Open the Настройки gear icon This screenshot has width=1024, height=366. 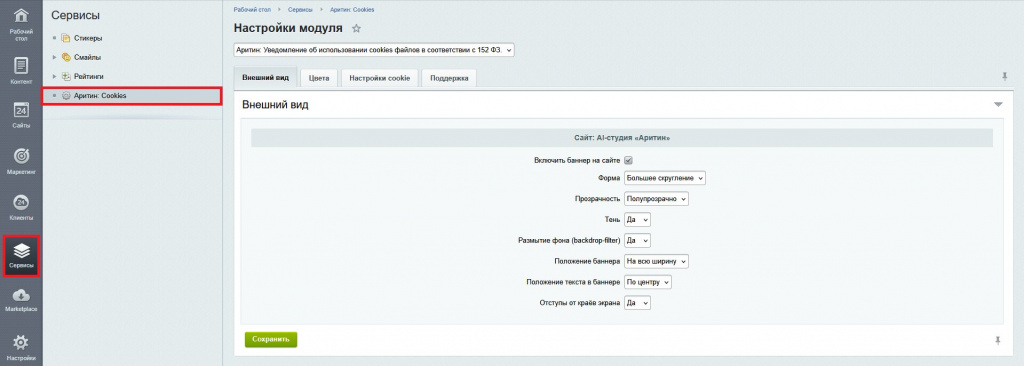point(21,342)
